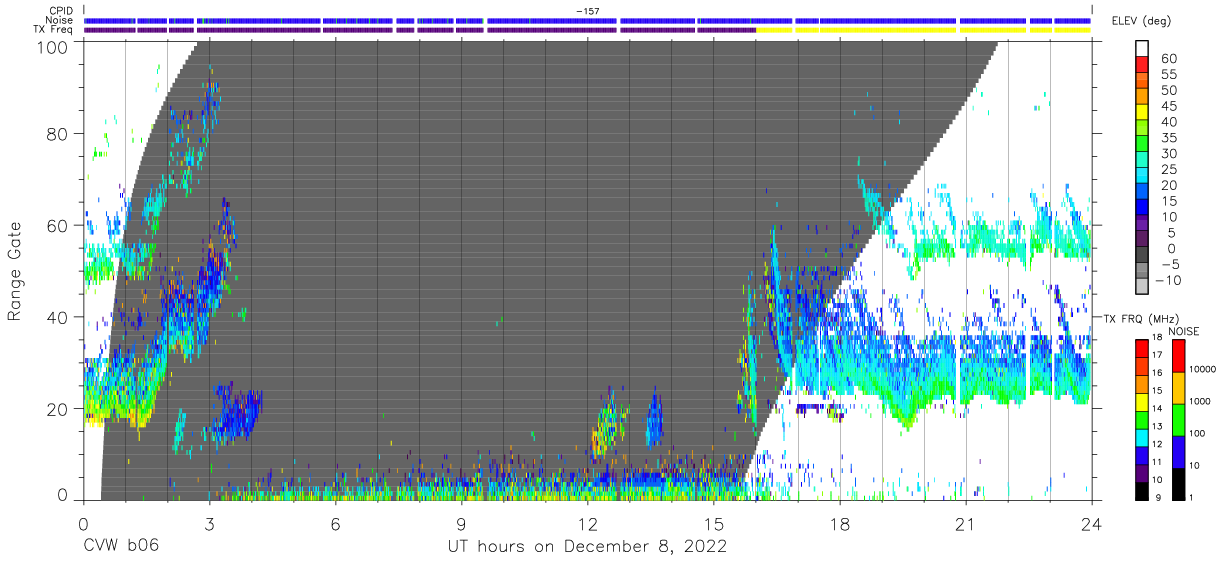Viewport: 1228px width, 567px height.
Task: Select the green 13 MHz frequency swatch
Action: [x=1142, y=420]
